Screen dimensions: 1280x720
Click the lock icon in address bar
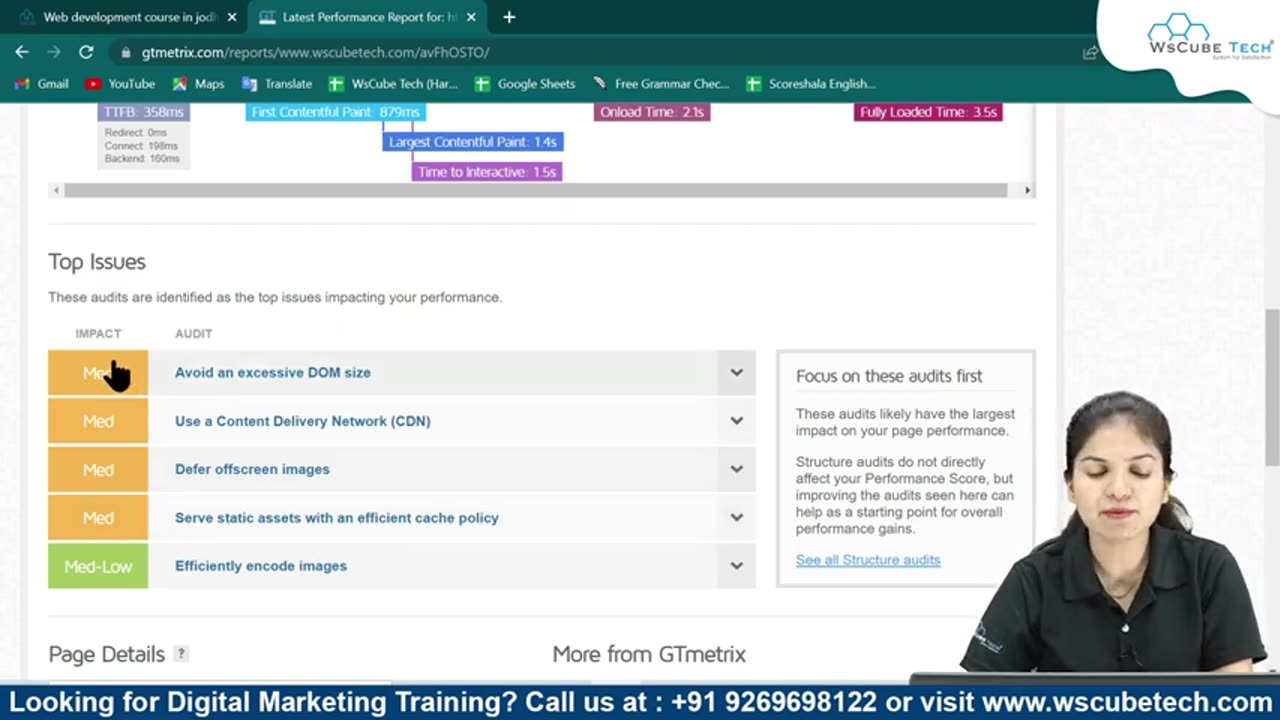[x=125, y=52]
